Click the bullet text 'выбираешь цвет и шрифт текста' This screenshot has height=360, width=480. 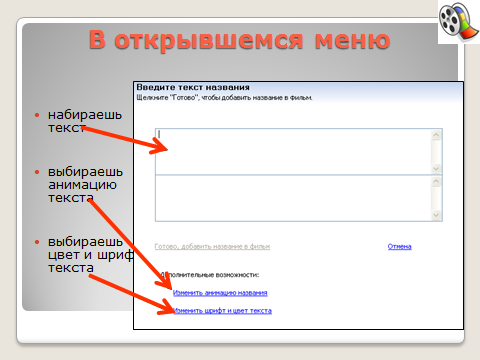(x=91, y=255)
